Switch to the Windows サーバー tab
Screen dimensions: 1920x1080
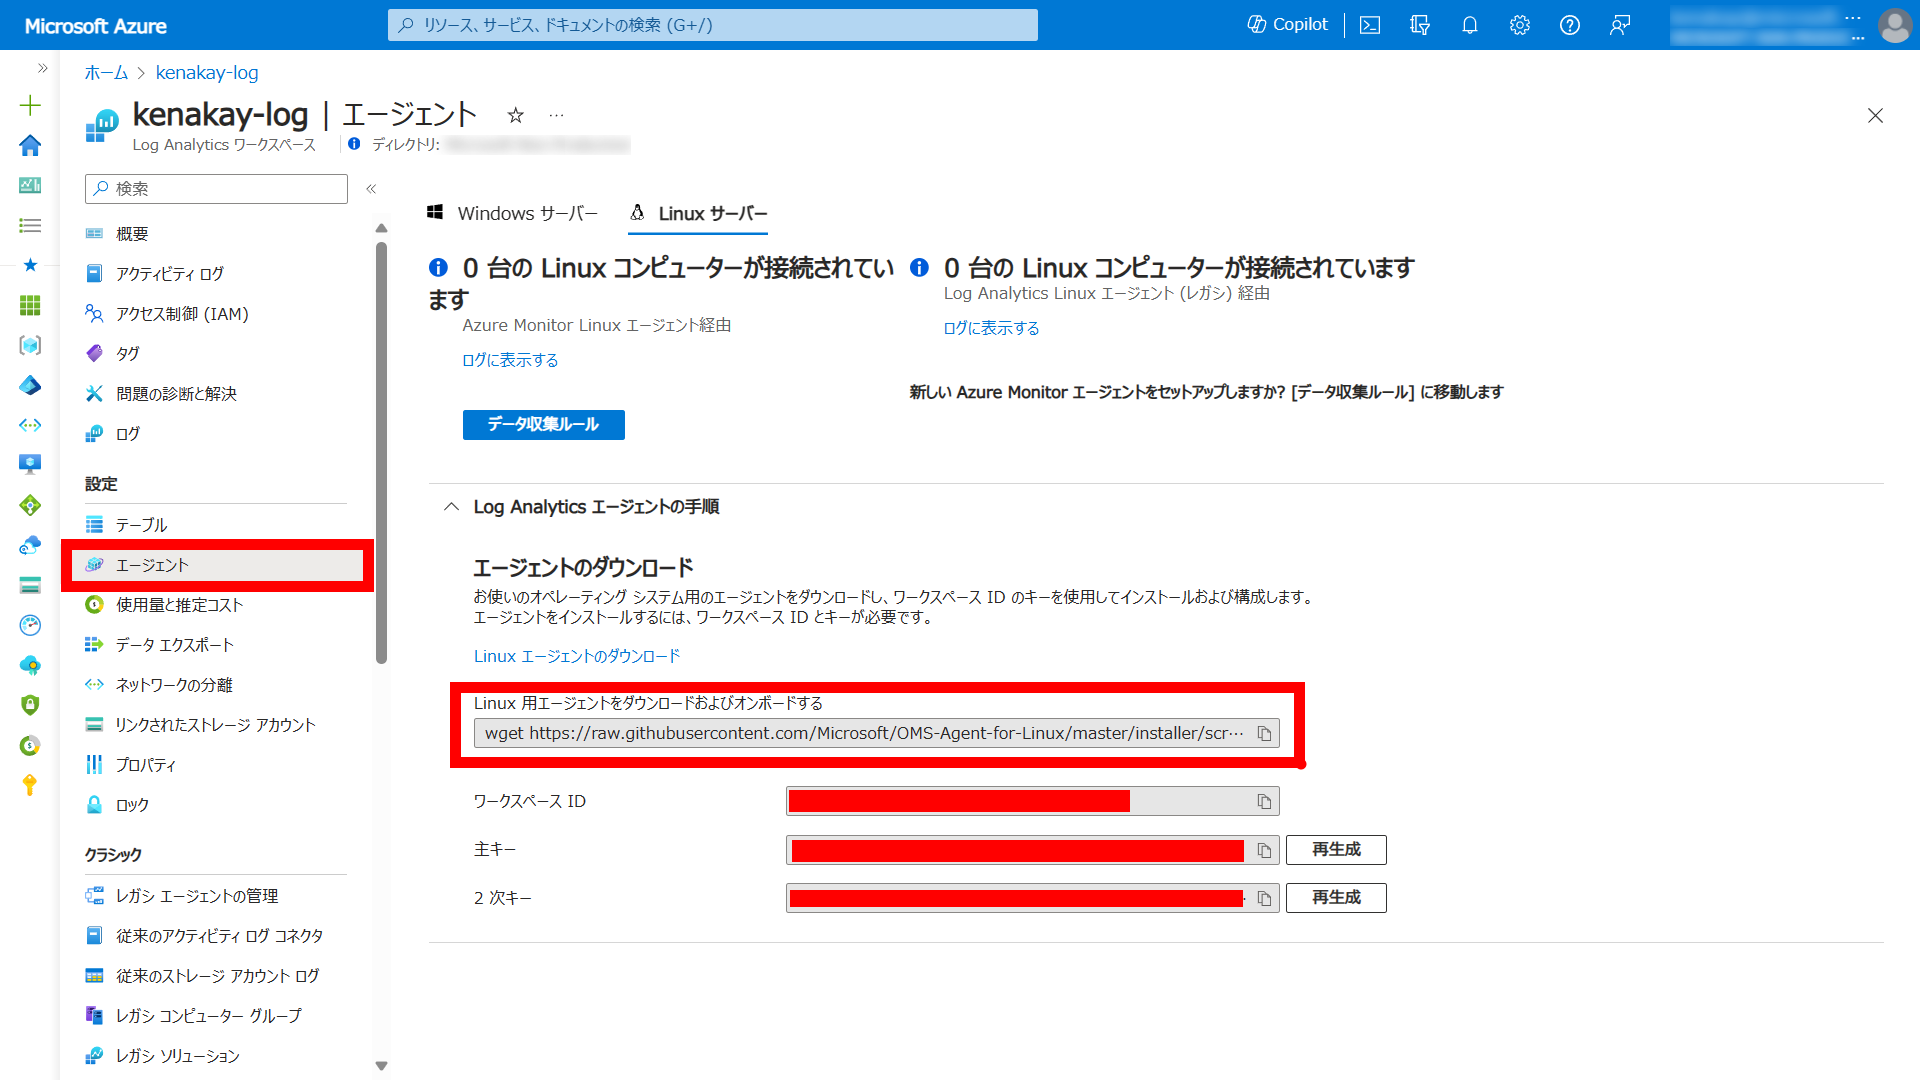pos(513,213)
